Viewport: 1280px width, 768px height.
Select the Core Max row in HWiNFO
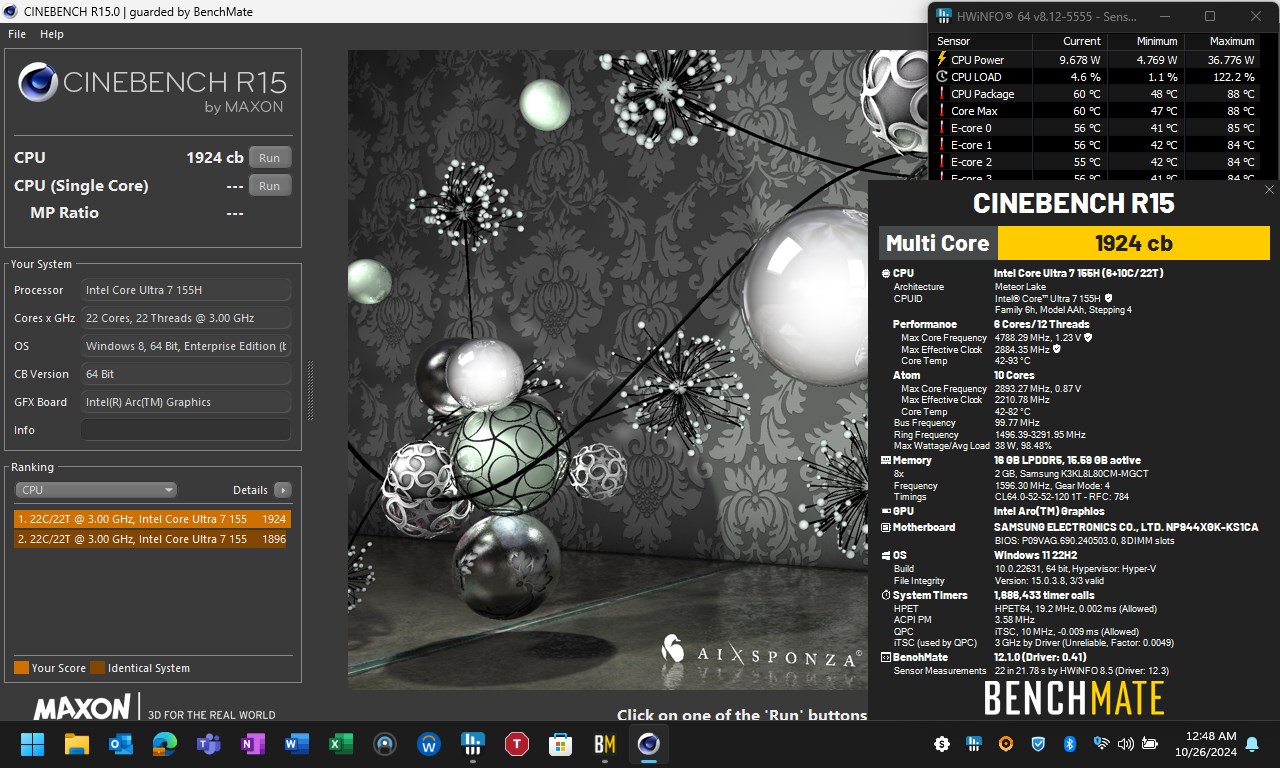pos(1096,111)
